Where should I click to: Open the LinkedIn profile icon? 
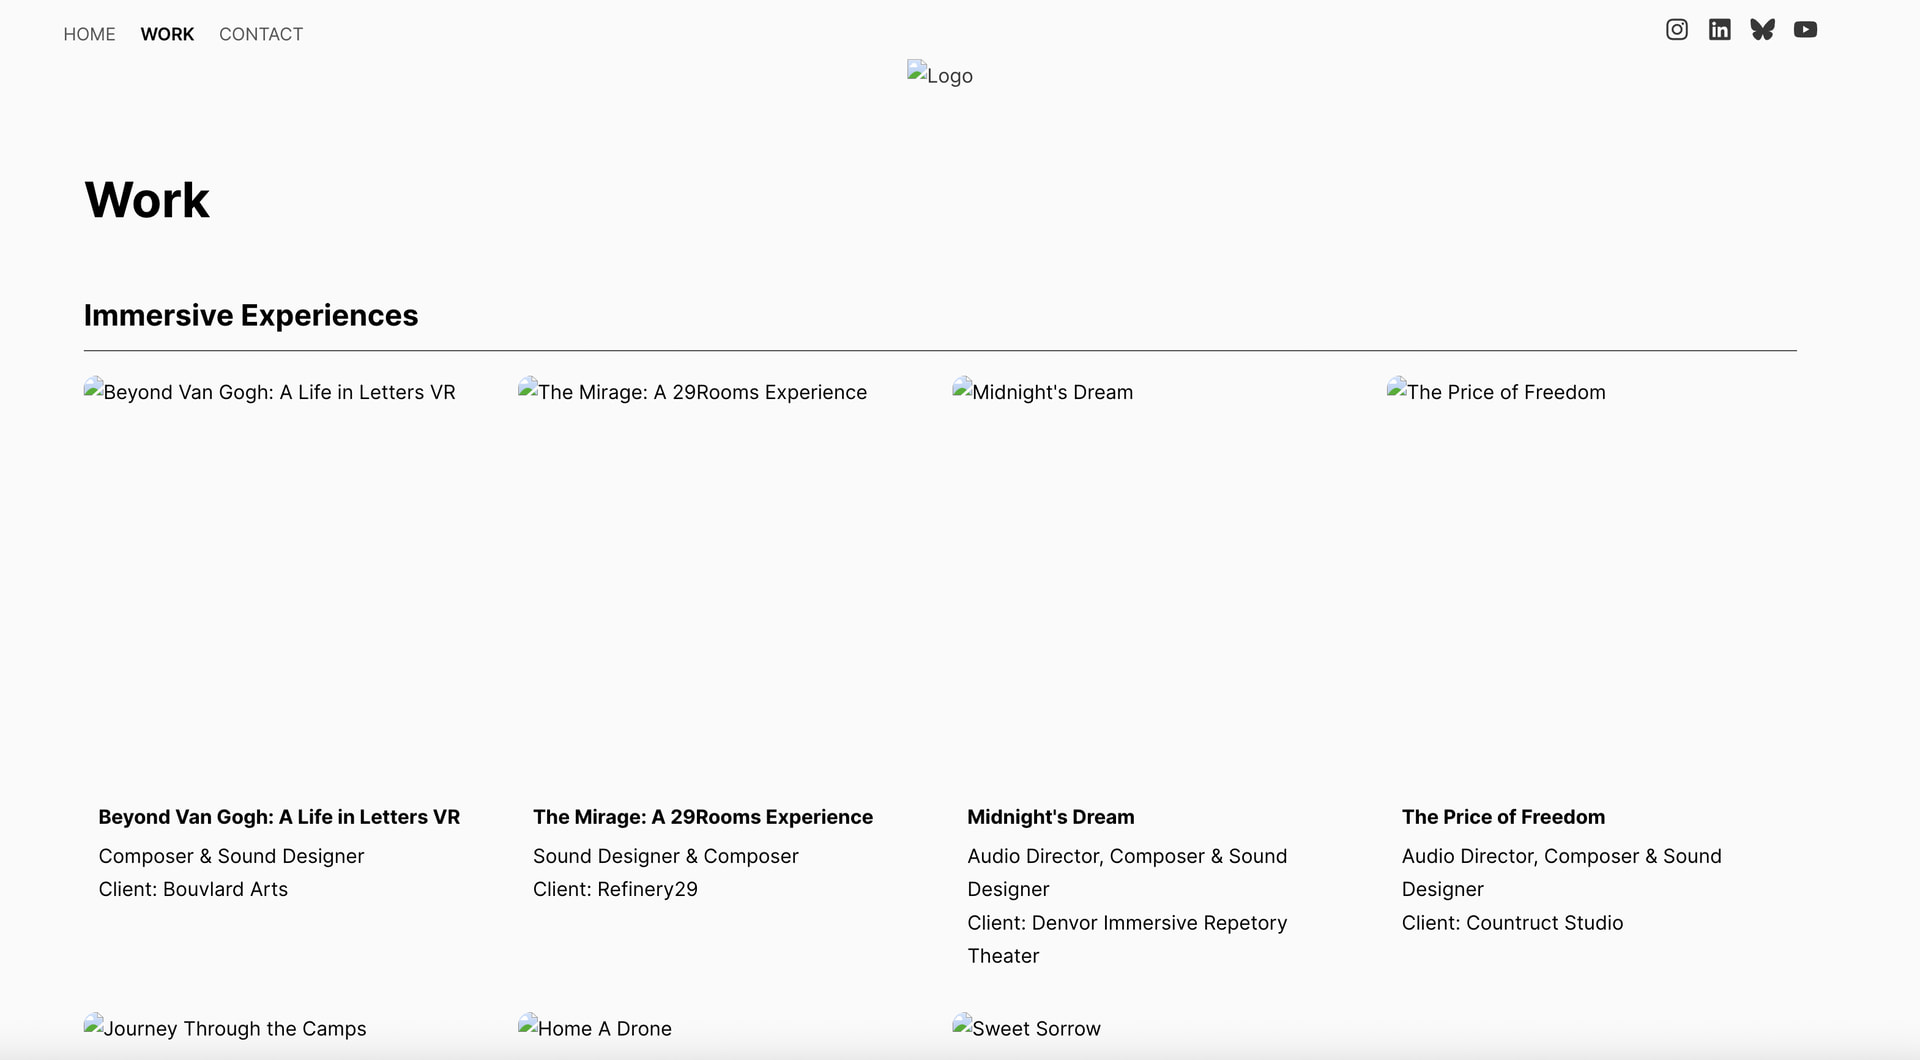(x=1720, y=30)
